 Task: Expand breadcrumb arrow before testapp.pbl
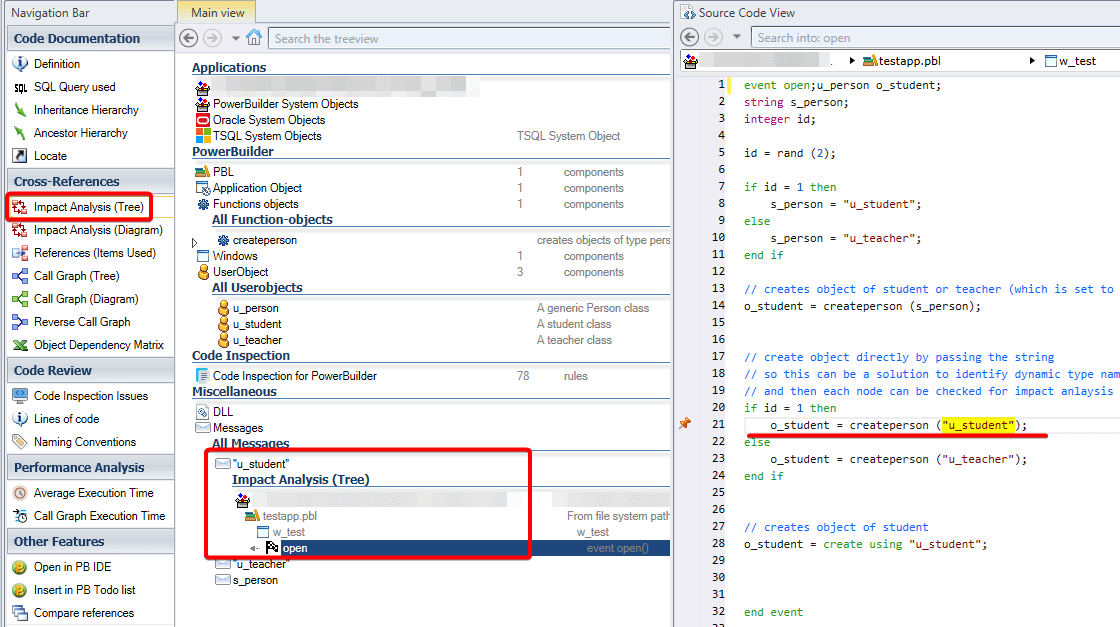(x=852, y=61)
